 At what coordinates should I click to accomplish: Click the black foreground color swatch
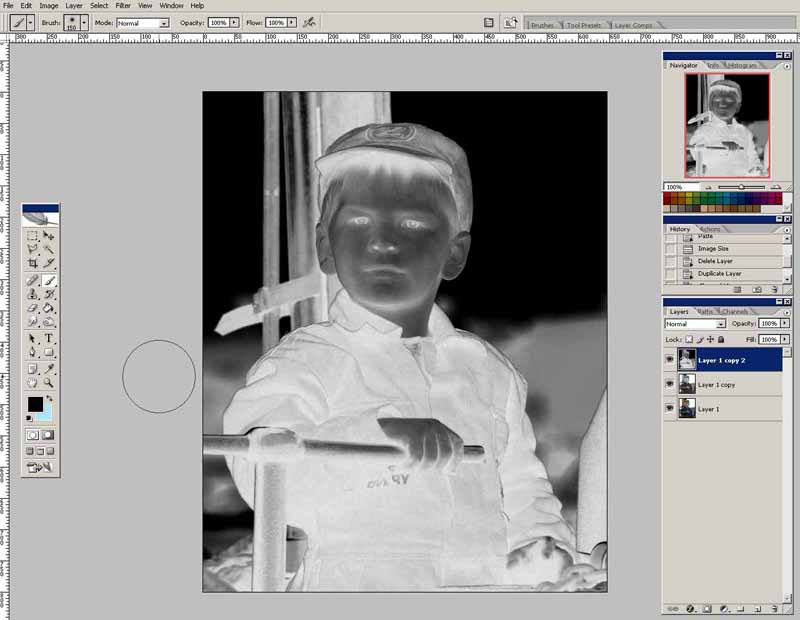[35, 404]
